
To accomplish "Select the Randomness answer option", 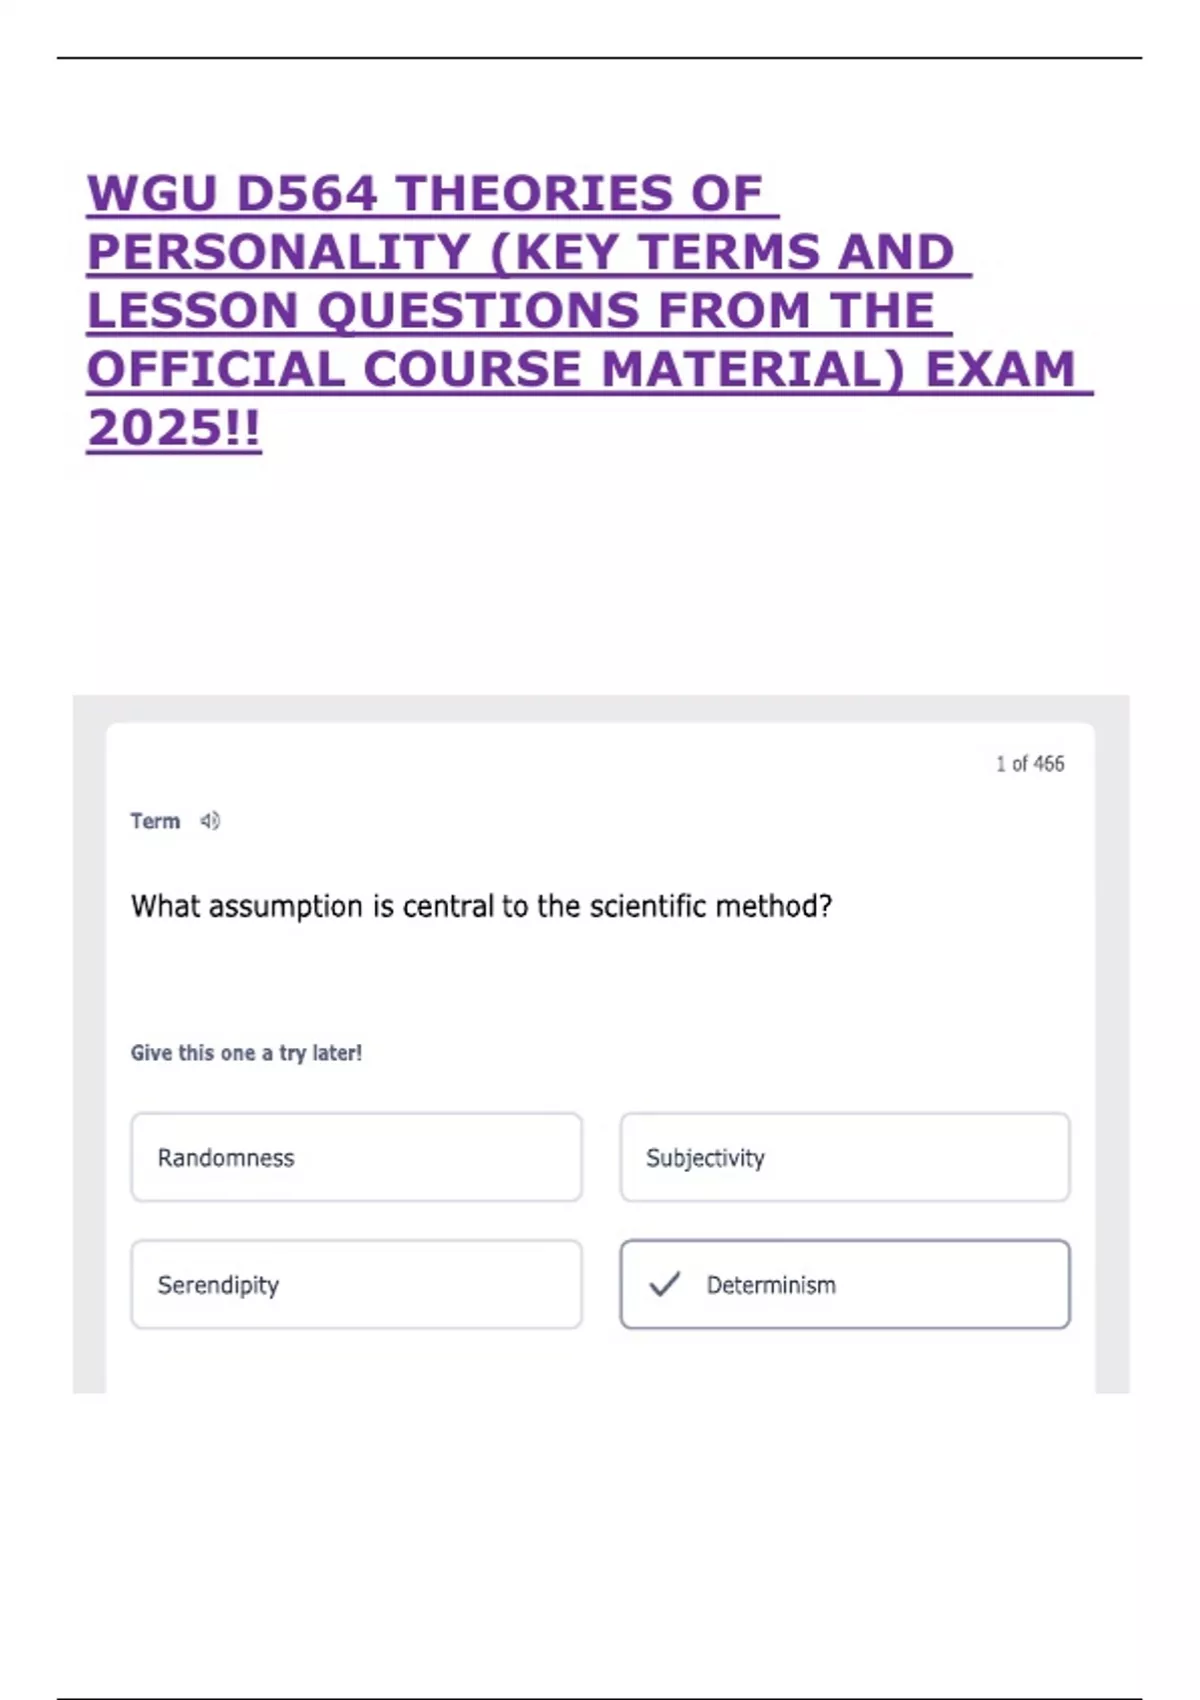I will (355, 1158).
